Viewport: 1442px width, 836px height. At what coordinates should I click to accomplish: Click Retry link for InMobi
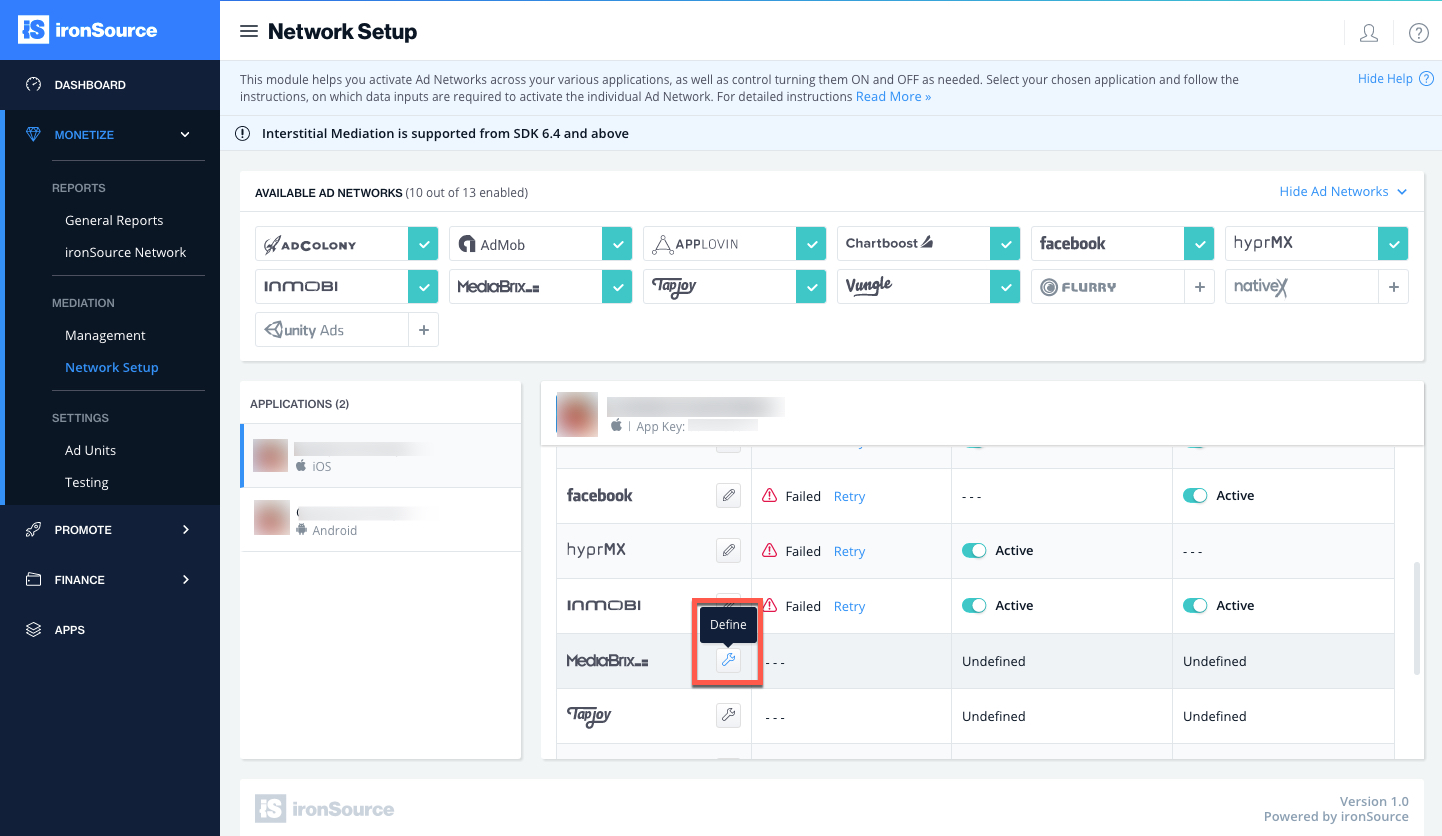pos(849,606)
